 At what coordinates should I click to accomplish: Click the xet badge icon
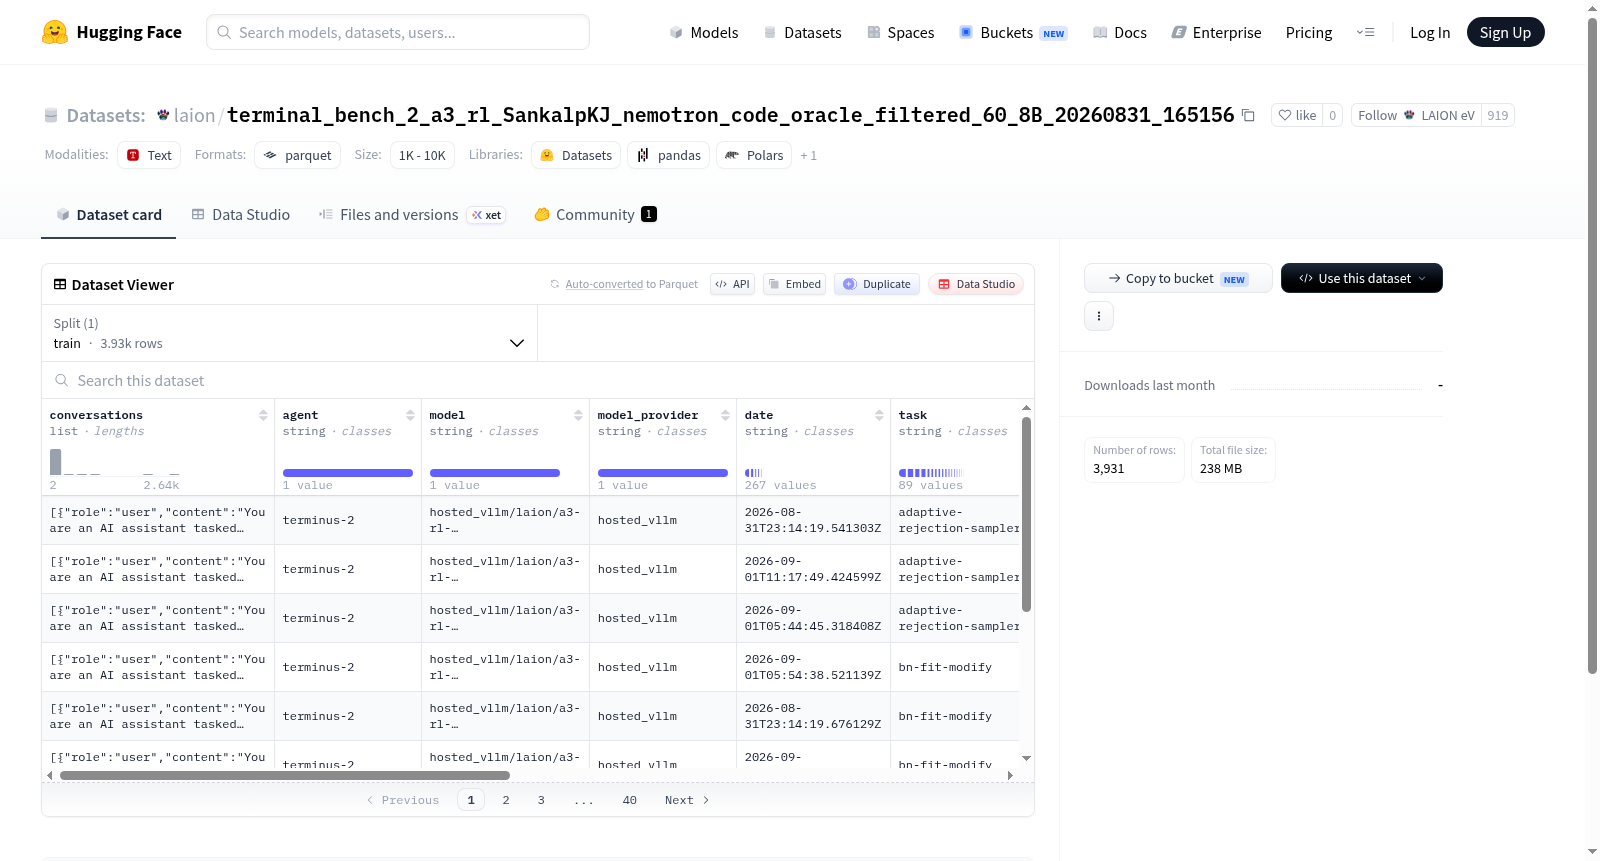click(487, 215)
